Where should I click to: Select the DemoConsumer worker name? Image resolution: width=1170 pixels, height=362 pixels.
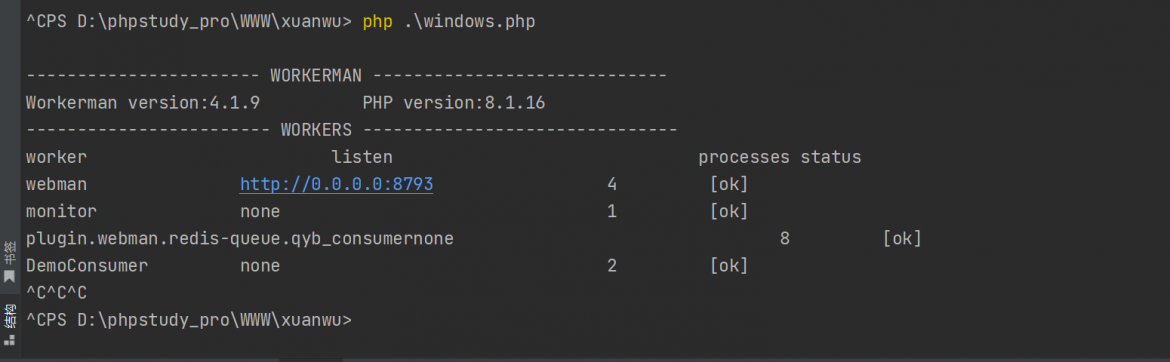[x=87, y=266]
